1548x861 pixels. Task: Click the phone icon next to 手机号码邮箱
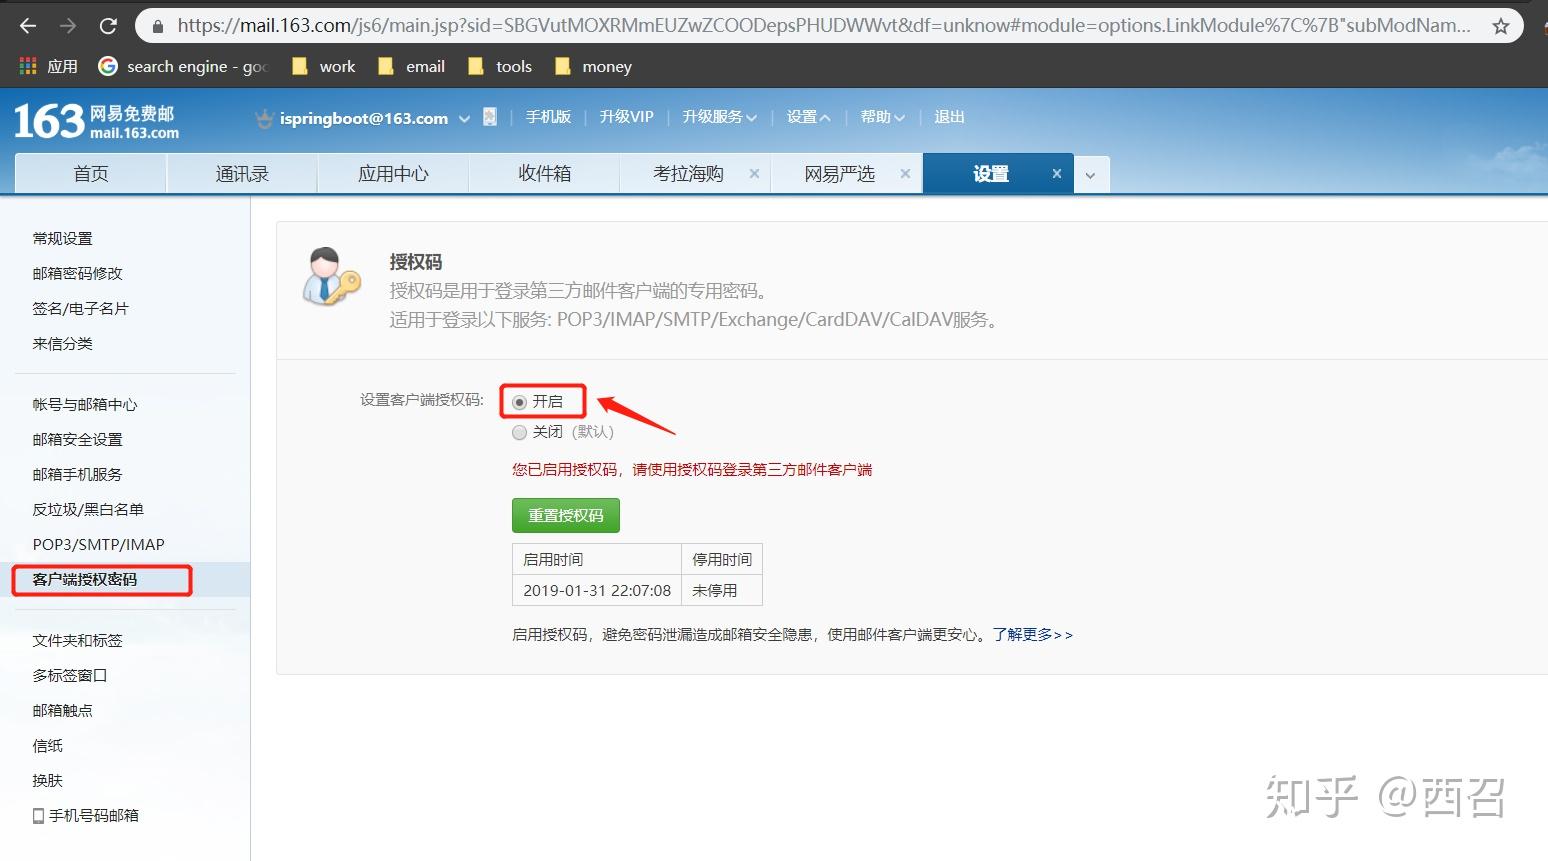point(38,816)
